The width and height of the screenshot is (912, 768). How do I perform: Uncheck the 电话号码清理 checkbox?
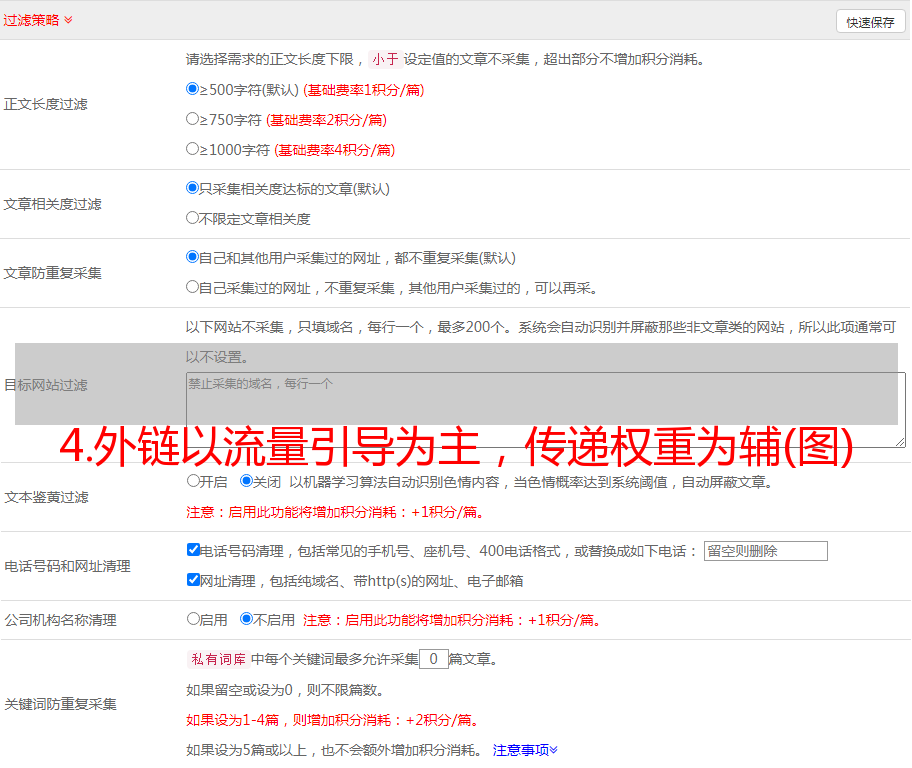tap(193, 550)
